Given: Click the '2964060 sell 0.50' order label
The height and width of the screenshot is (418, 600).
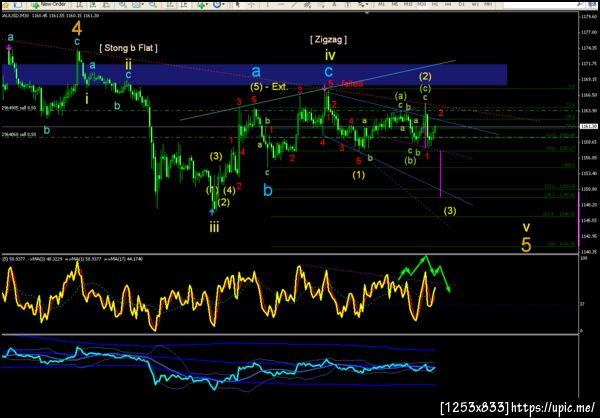Looking at the screenshot, I should pos(18,135).
